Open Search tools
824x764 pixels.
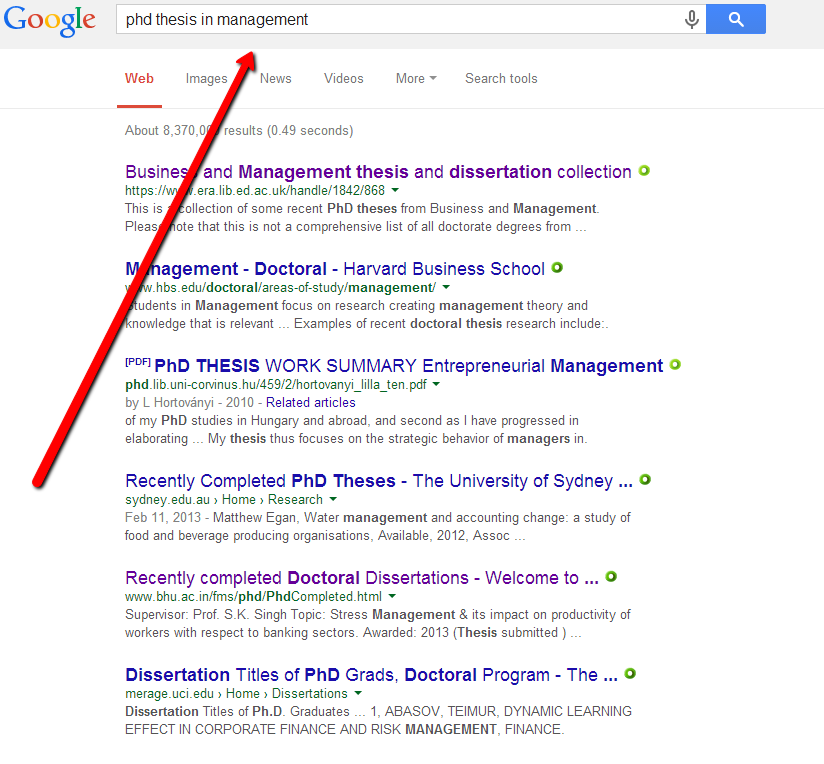(x=501, y=79)
